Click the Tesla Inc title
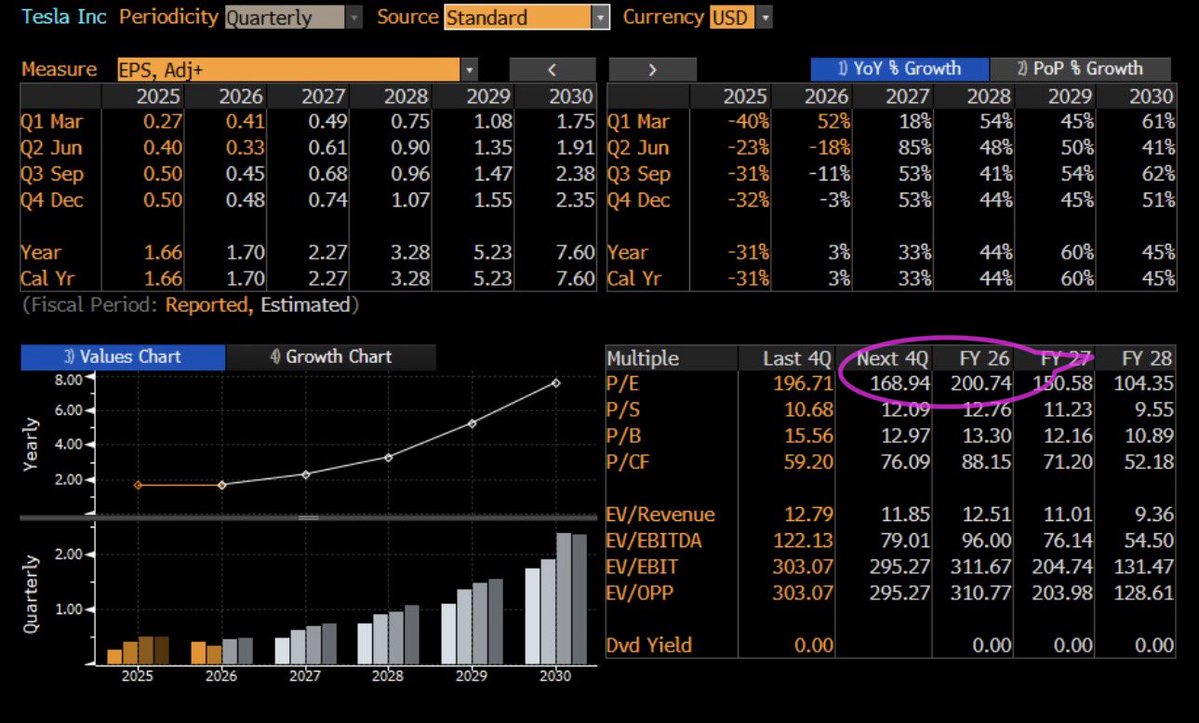1199x723 pixels. pyautogui.click(x=63, y=17)
